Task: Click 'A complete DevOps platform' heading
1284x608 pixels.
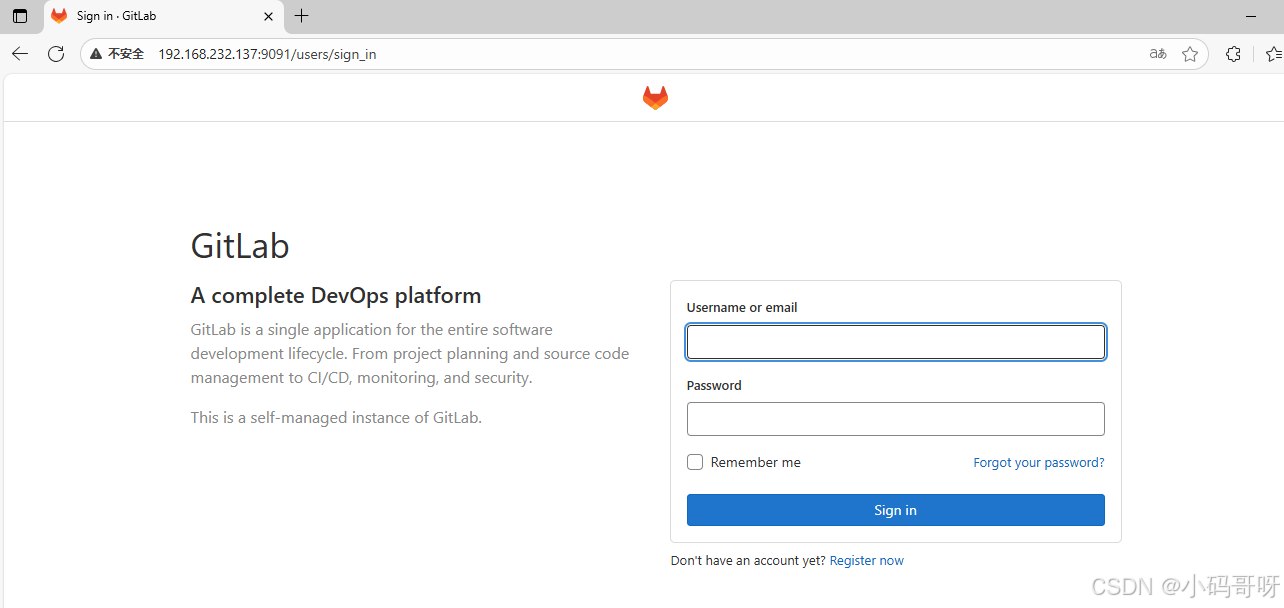Action: (x=336, y=296)
